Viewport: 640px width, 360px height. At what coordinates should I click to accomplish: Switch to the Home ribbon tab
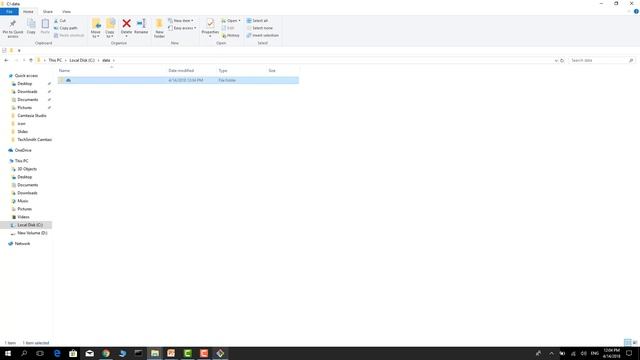[28, 11]
